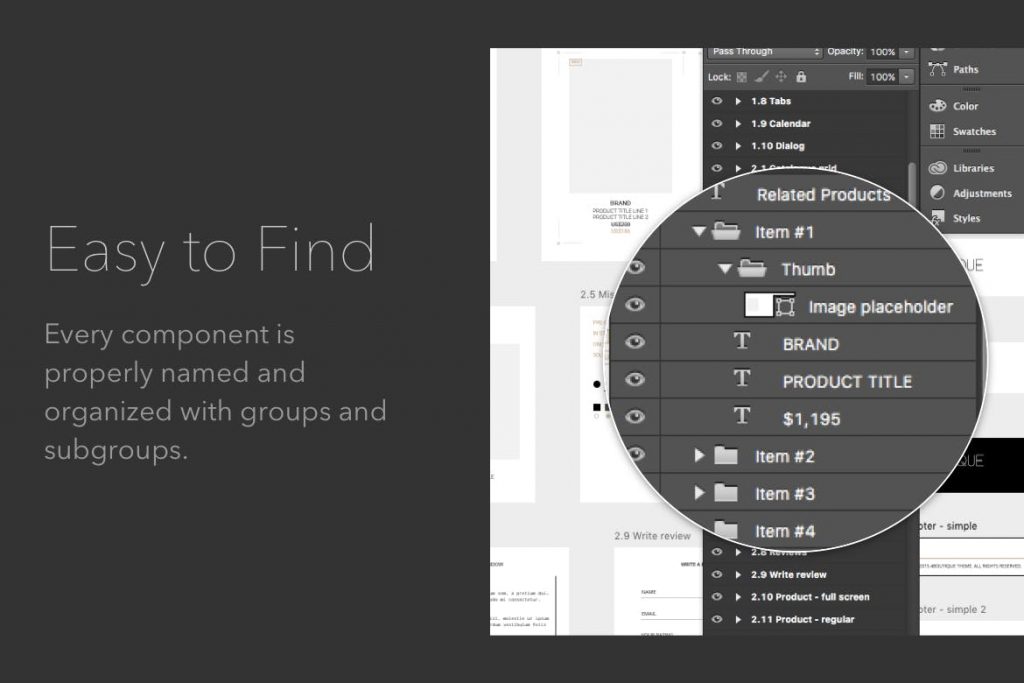The height and width of the screenshot is (683, 1024).
Task: Collapse the Thumb group
Action: click(x=724, y=268)
